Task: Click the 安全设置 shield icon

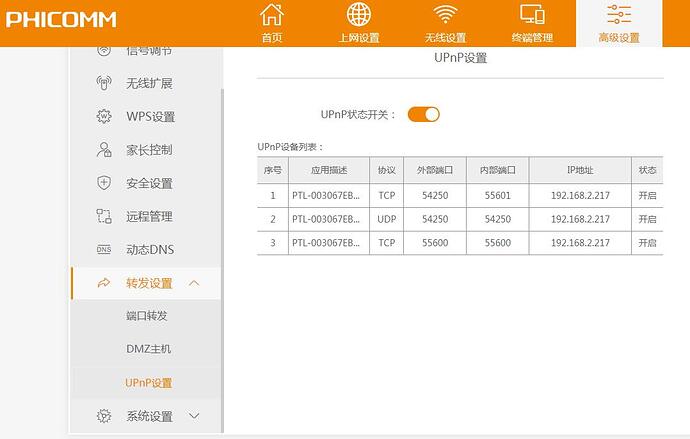Action: click(104, 183)
